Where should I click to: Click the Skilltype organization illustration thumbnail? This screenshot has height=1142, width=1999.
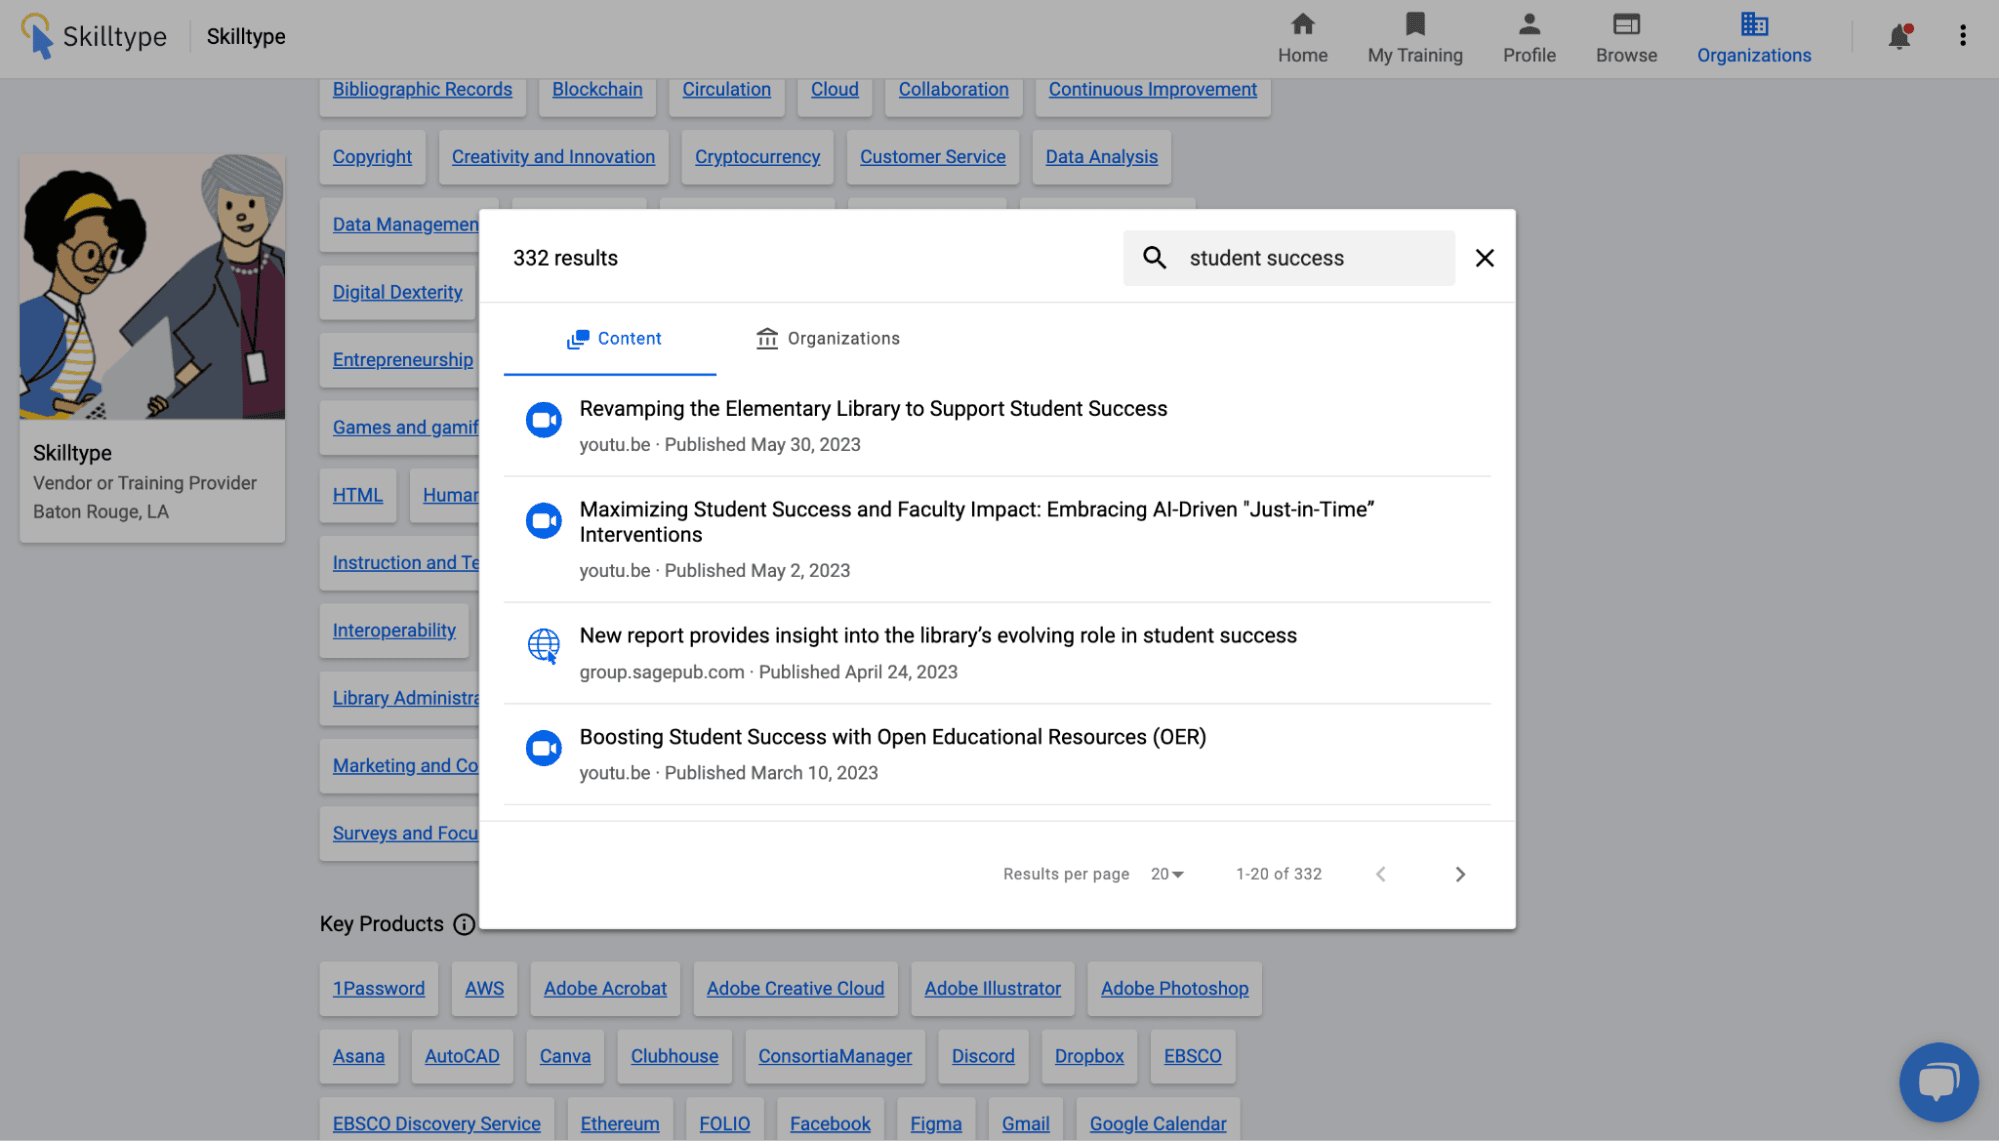[152, 286]
